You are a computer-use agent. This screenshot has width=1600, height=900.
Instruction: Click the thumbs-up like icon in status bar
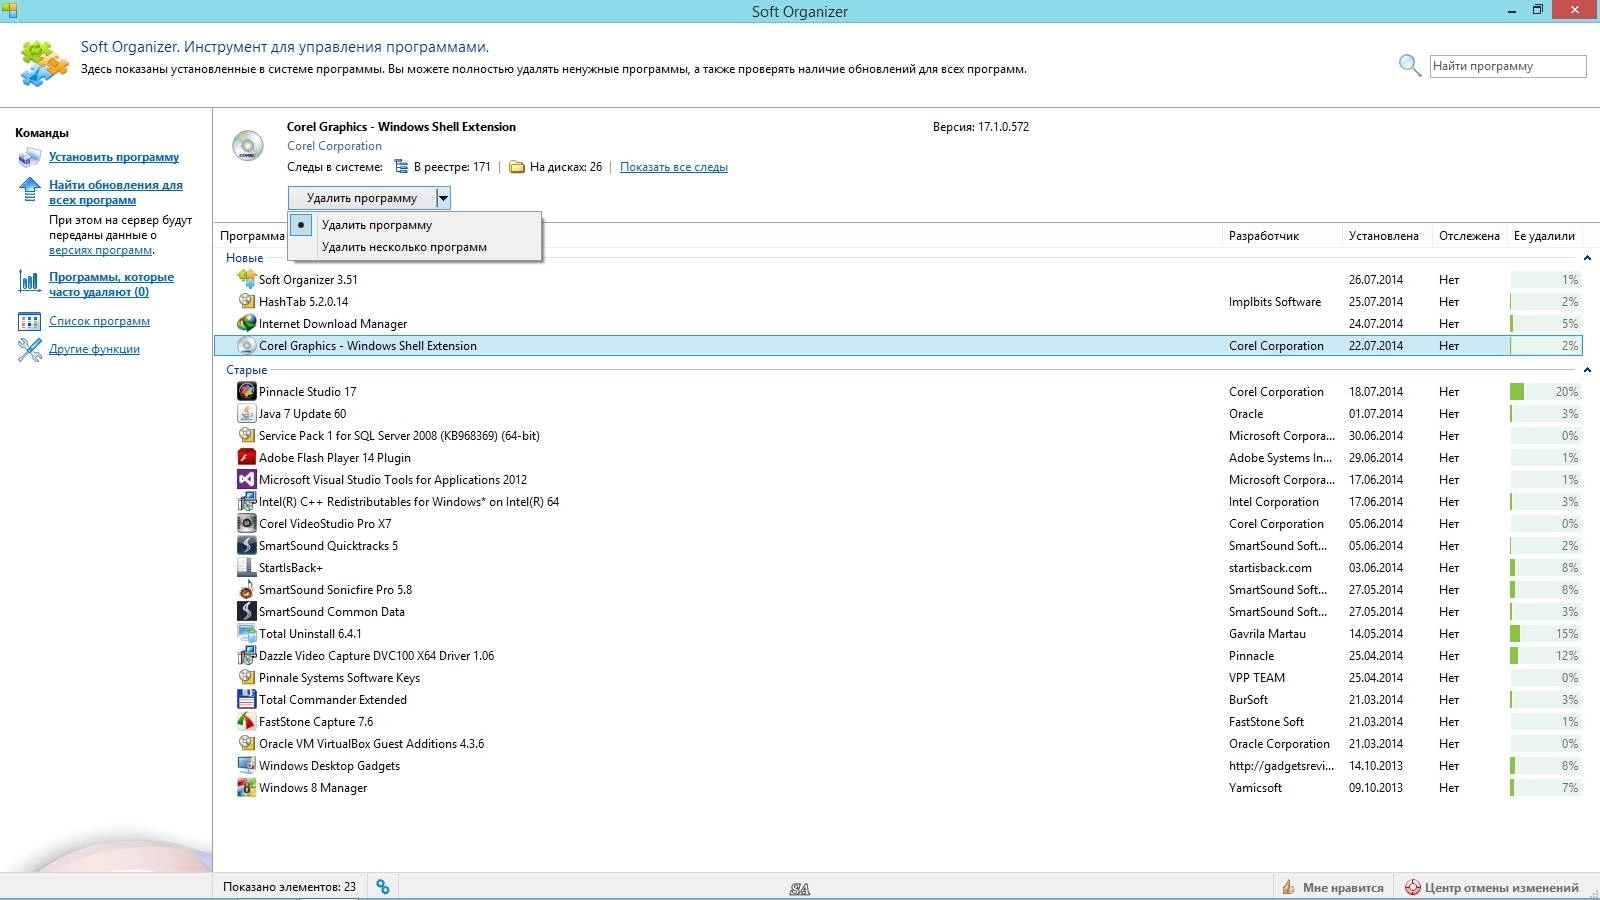pyautogui.click(x=1289, y=887)
